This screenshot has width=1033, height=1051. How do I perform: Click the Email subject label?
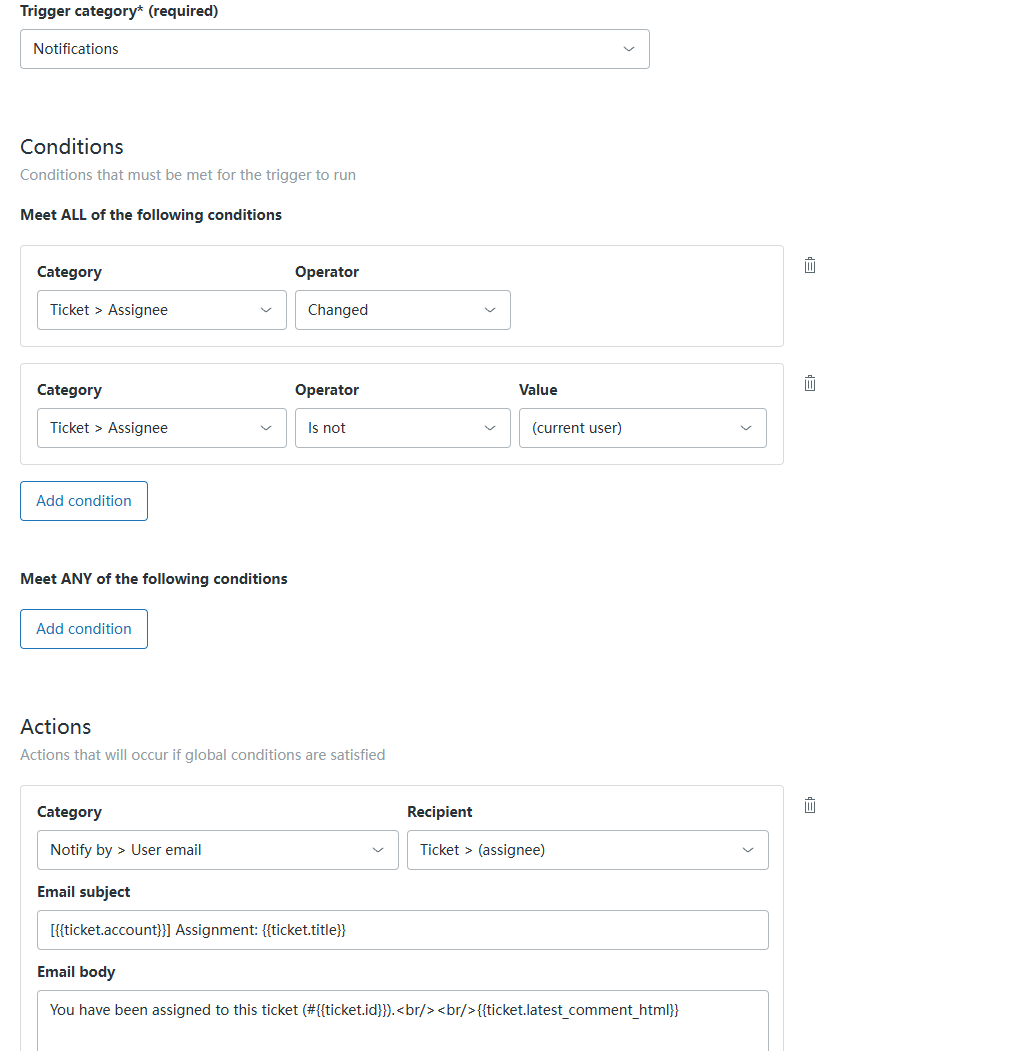click(x=84, y=892)
